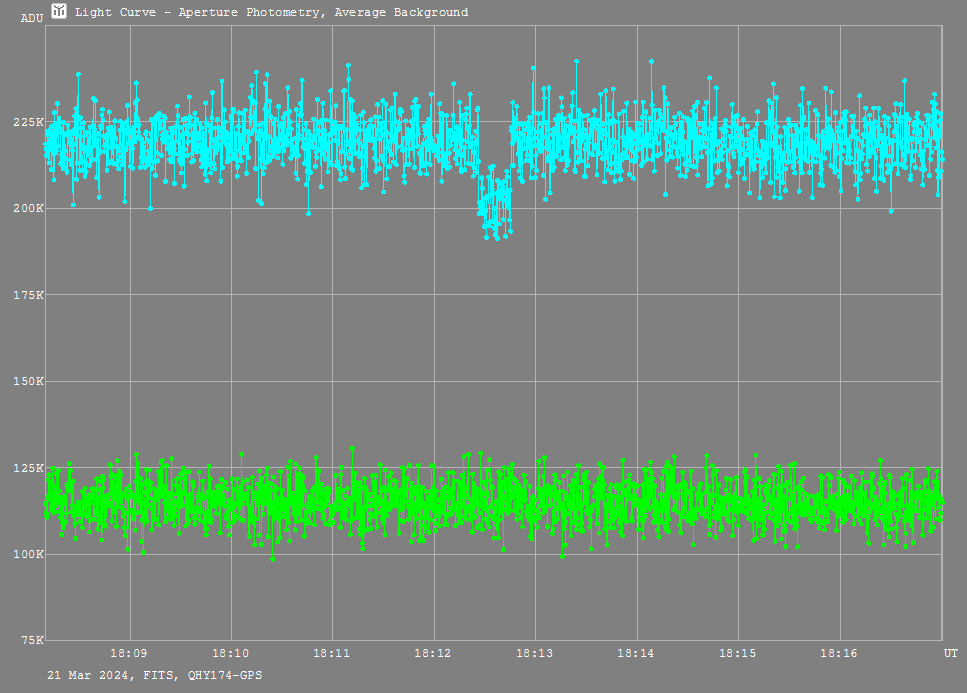Click the occultation dip in the cyan light curve

(495, 201)
